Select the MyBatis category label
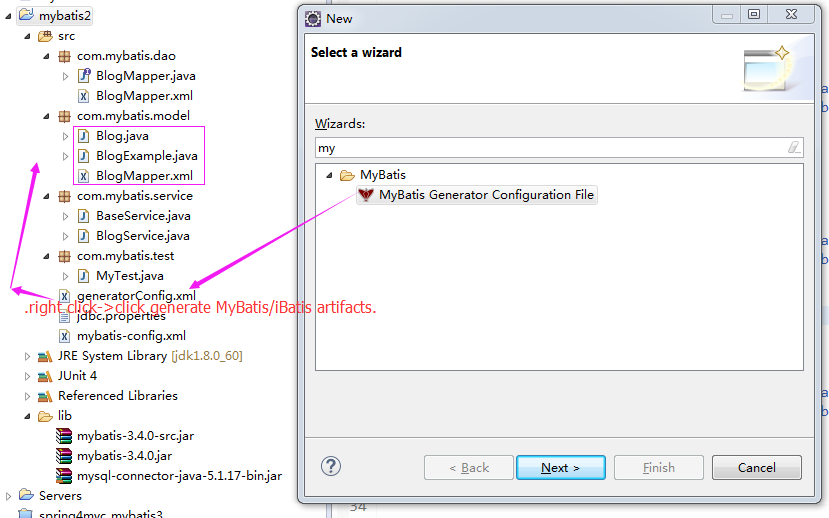The height and width of the screenshot is (518, 829). click(x=383, y=175)
